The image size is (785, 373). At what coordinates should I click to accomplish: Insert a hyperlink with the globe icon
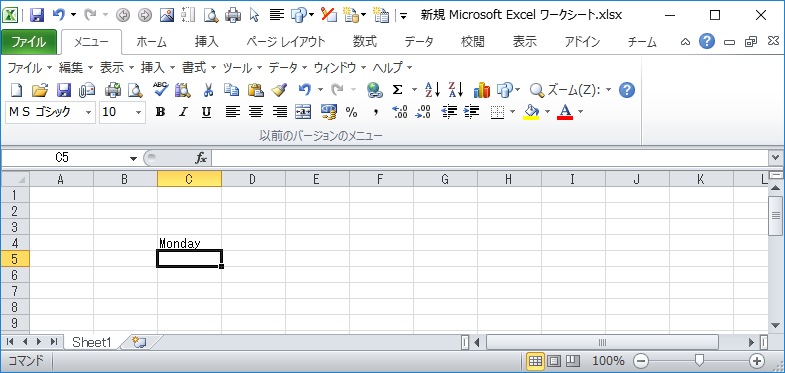[x=374, y=90]
